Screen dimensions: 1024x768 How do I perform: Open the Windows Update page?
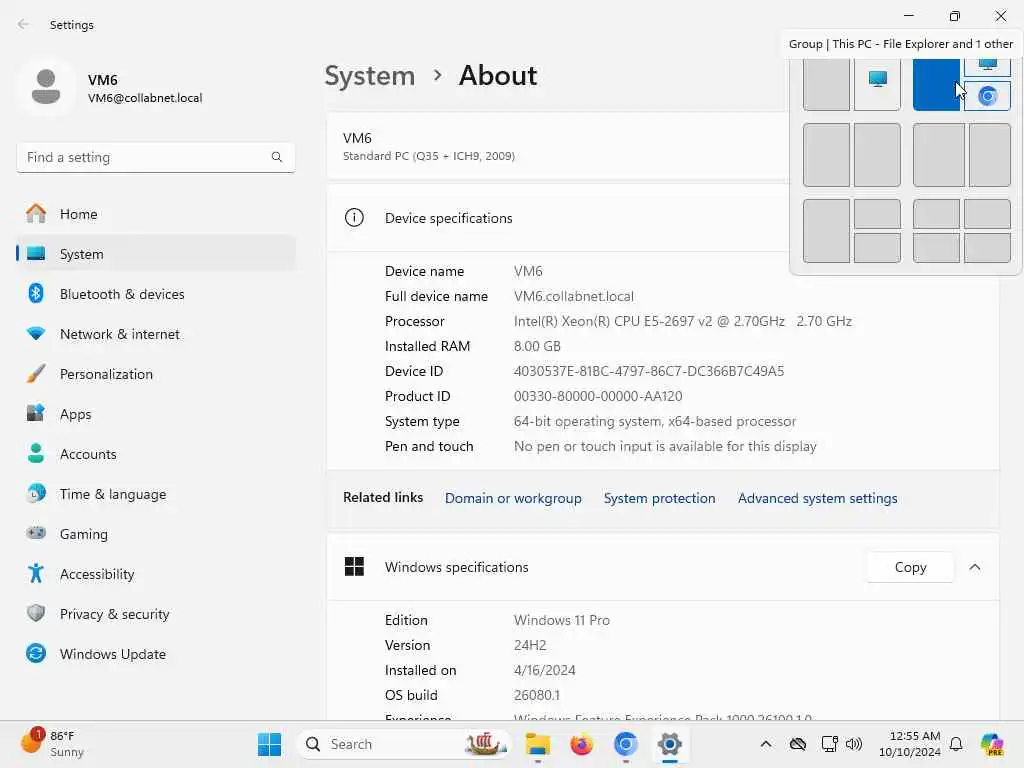[155, 654]
